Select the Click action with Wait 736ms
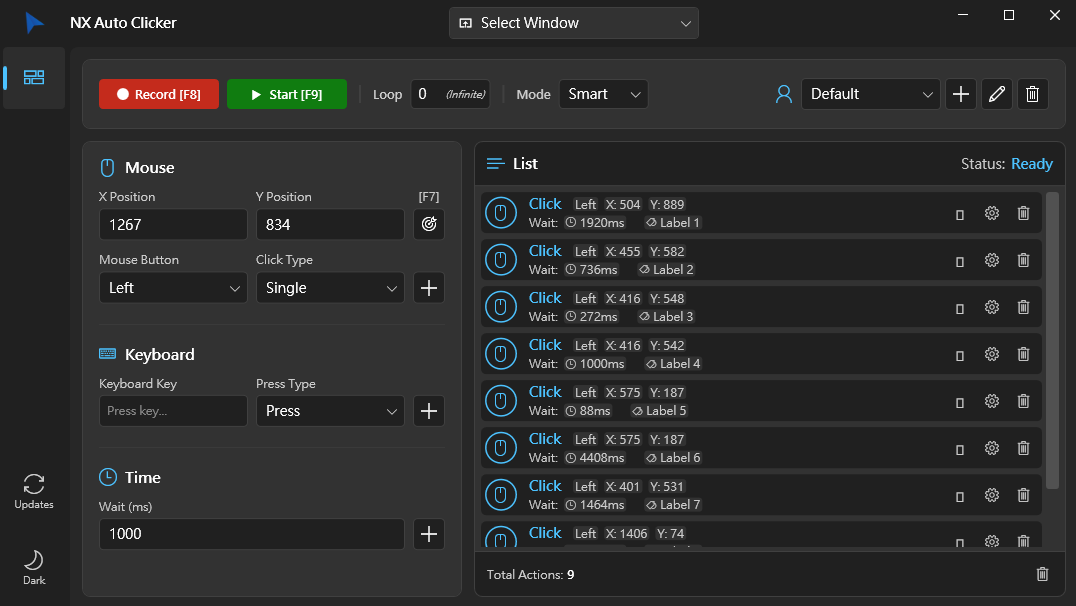The height and width of the screenshot is (606, 1076). 761,260
